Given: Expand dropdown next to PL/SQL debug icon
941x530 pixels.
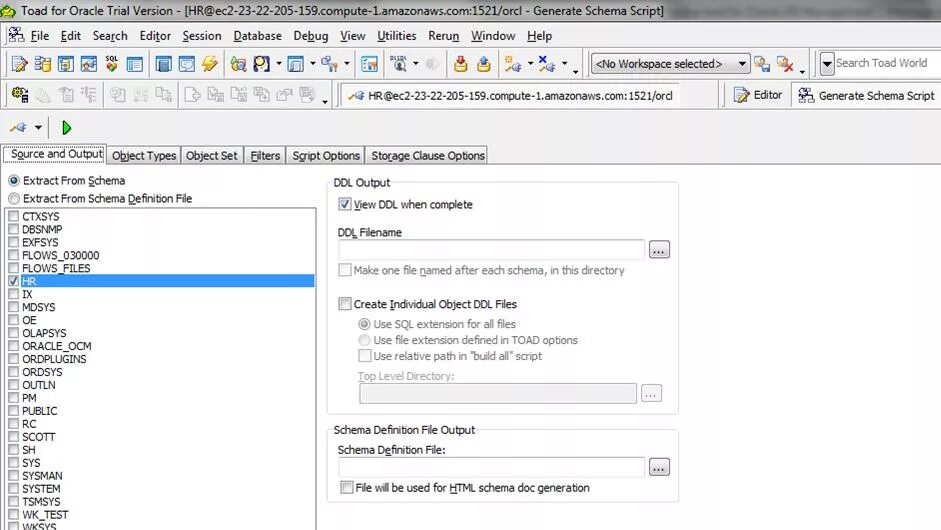Looking at the screenshot, I should (415, 63).
